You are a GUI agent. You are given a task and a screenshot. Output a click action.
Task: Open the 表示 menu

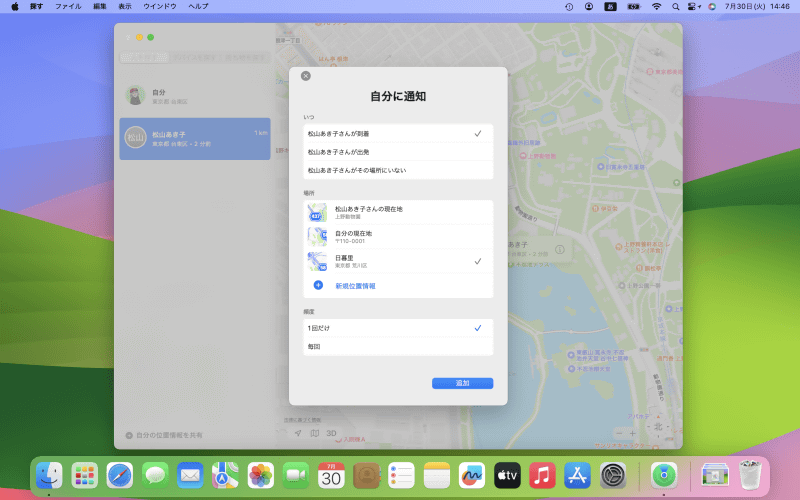tap(125, 7)
